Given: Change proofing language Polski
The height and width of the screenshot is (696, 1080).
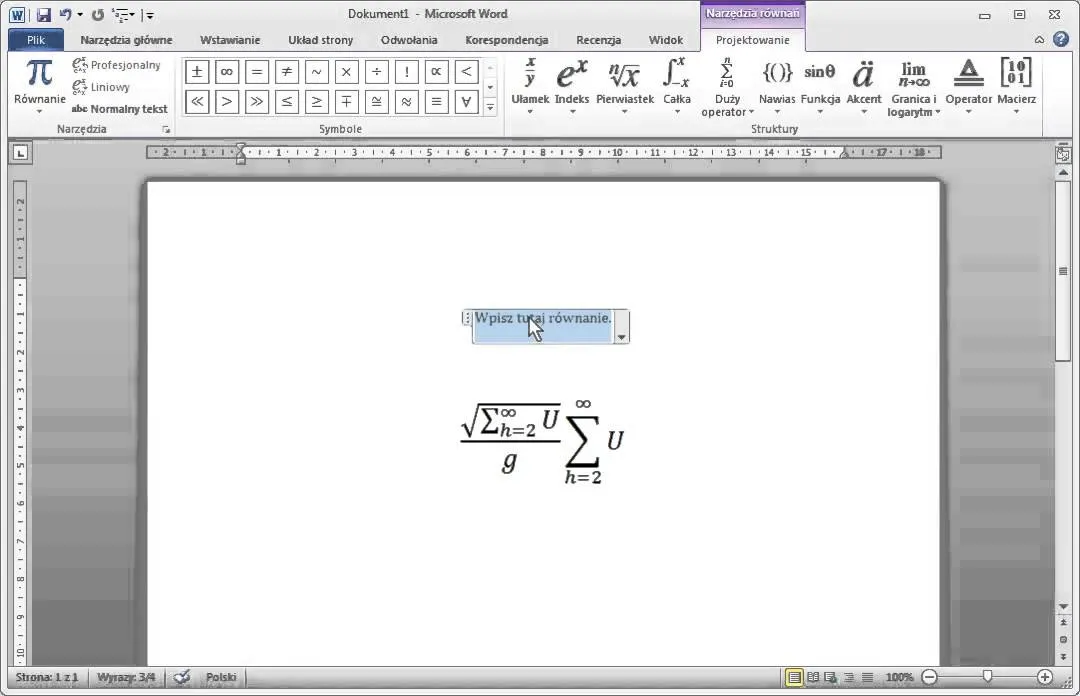Looking at the screenshot, I should coord(220,677).
